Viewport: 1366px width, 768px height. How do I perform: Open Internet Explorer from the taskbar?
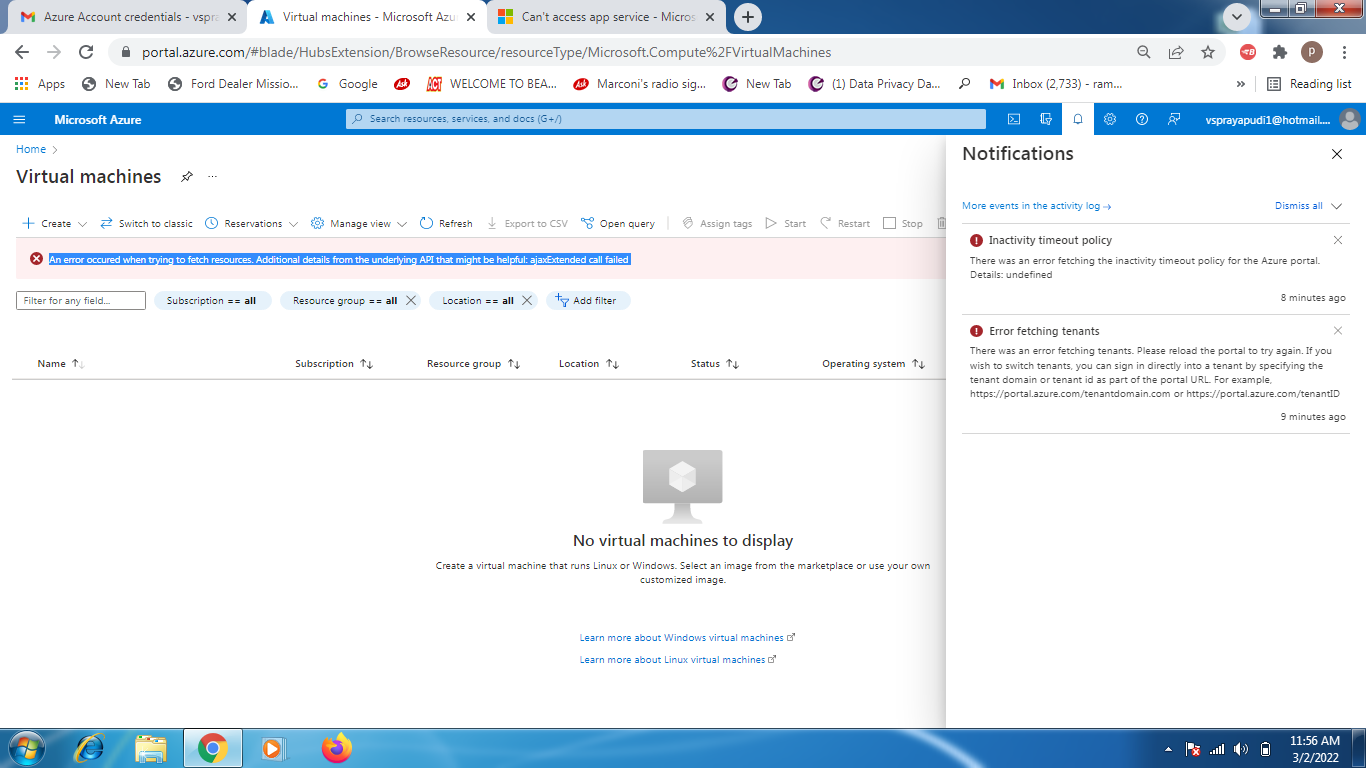point(90,748)
